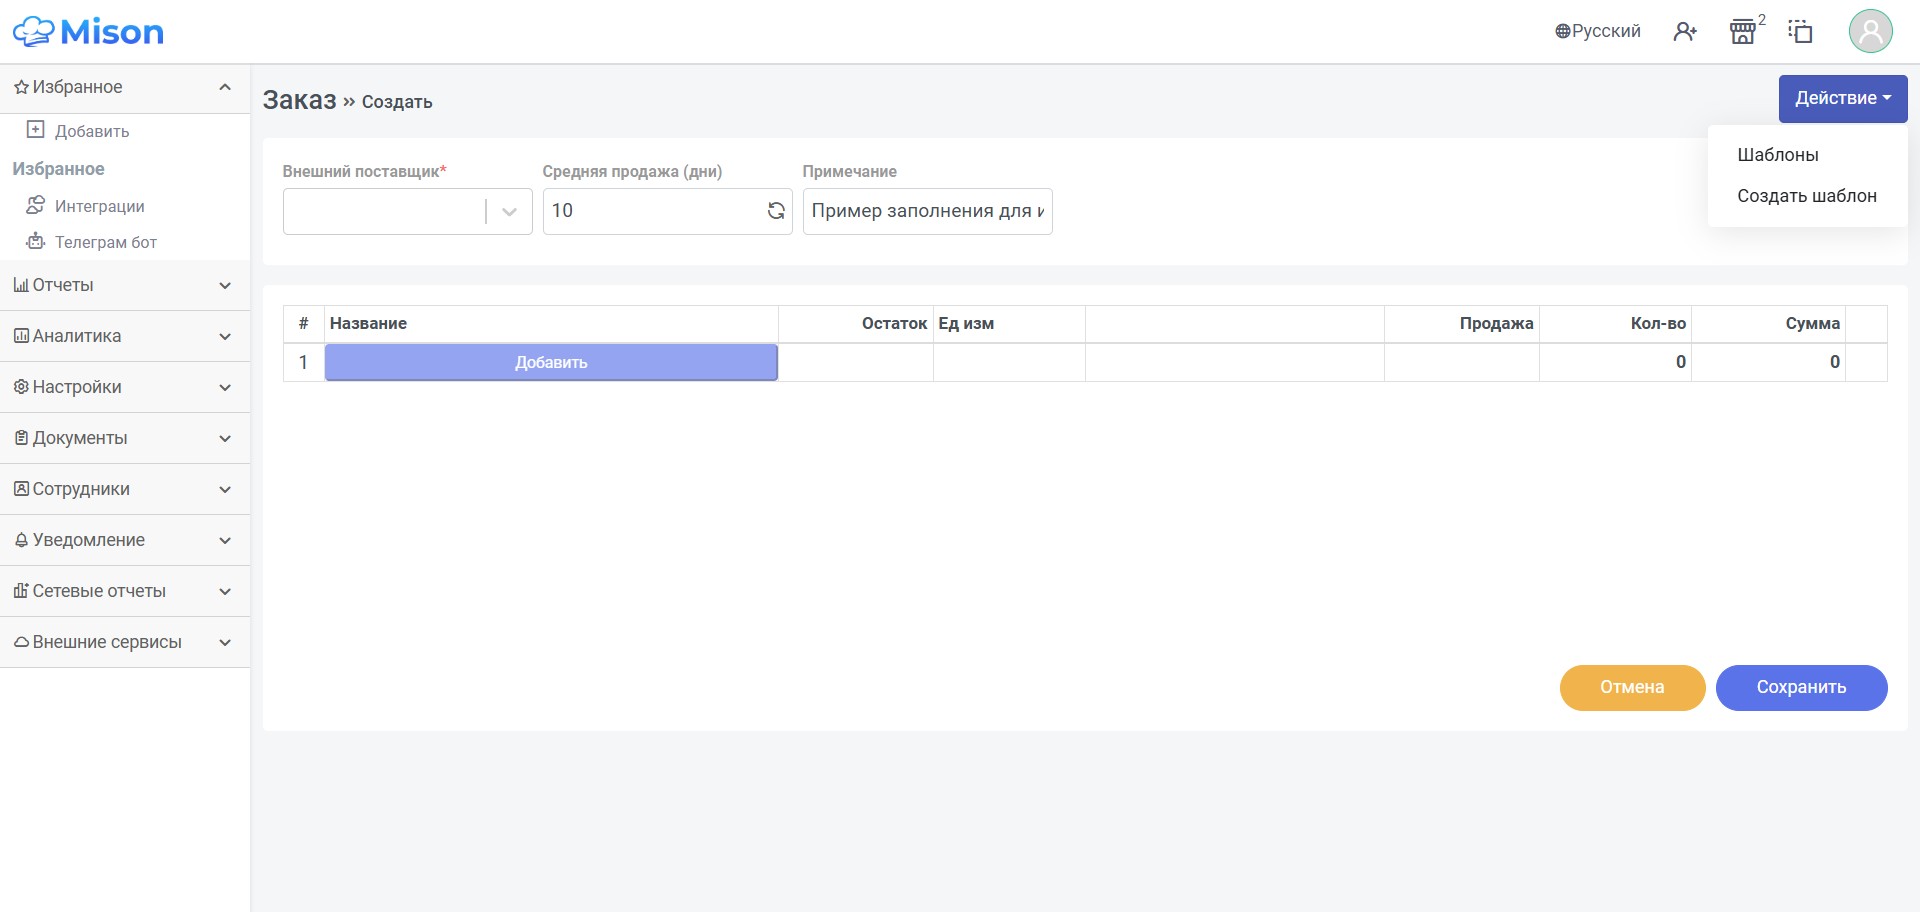Click the globe language selector Русский
The width and height of the screenshot is (1920, 912).
pyautogui.click(x=1597, y=31)
